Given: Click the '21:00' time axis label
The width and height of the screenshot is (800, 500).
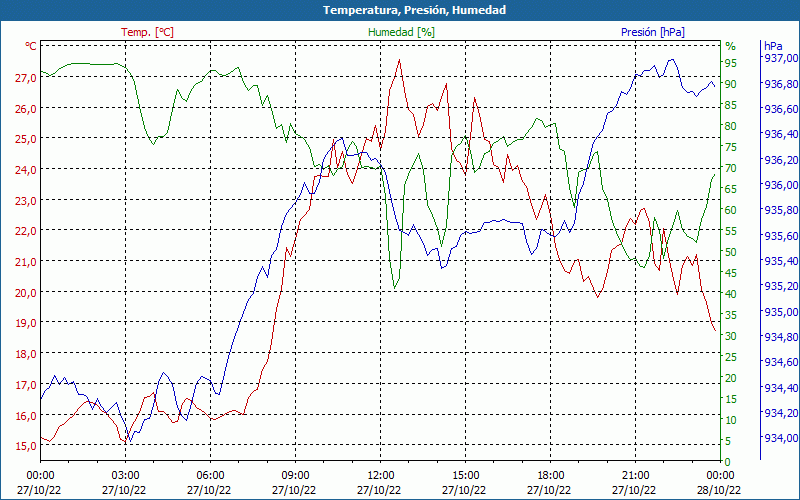Looking at the screenshot, I should tap(636, 476).
